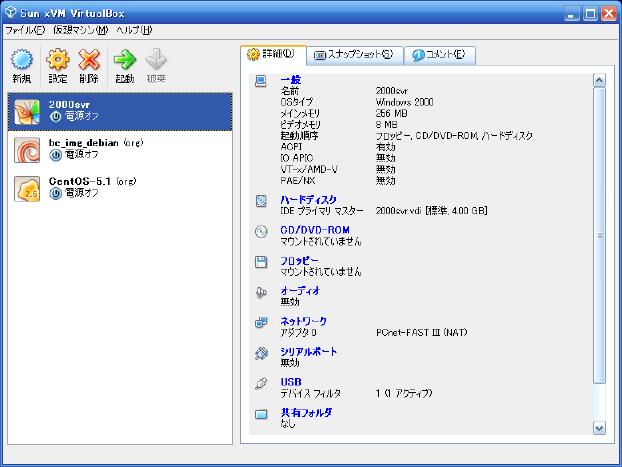
Task: Click the details pane scrollbar thumb
Action: [x=599, y=235]
